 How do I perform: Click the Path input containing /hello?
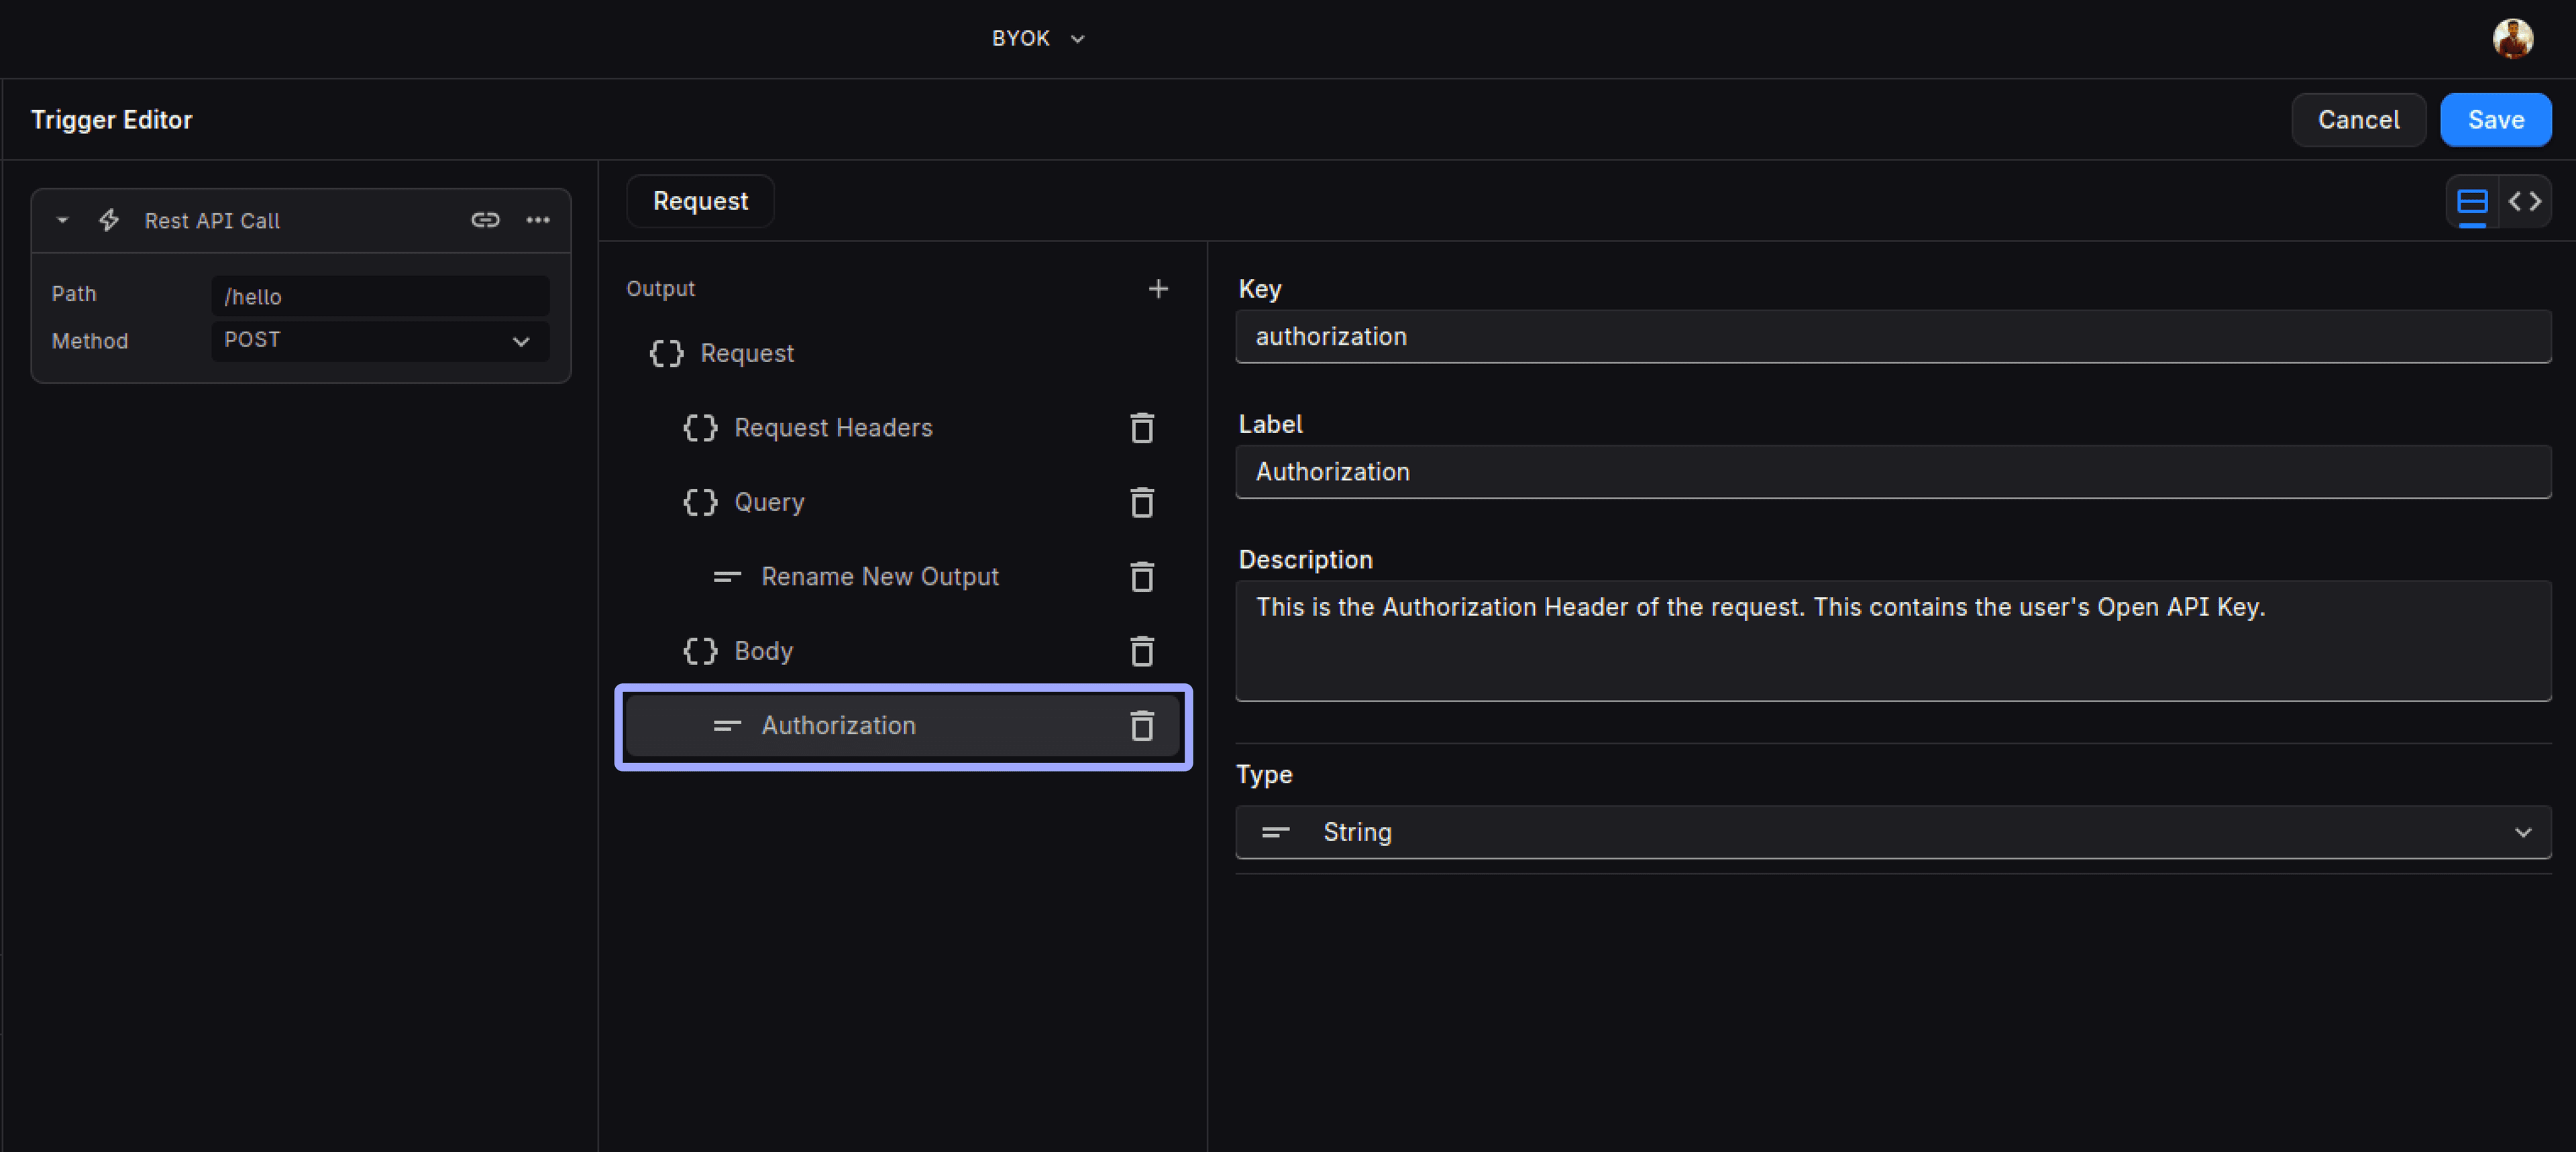click(380, 296)
